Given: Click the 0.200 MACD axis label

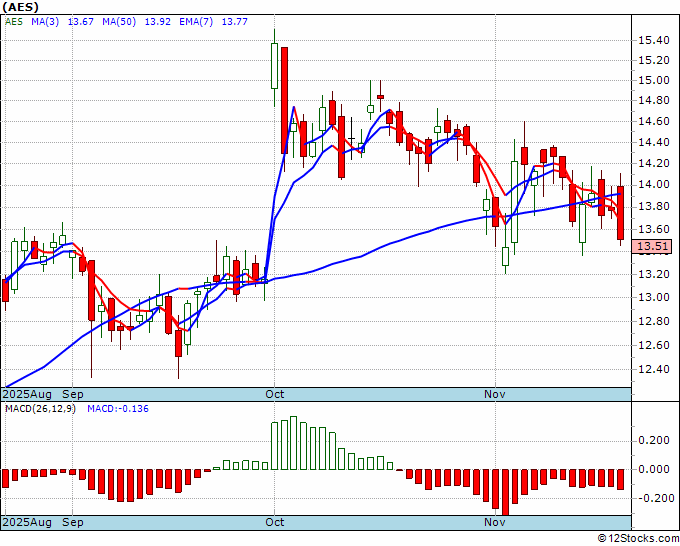Looking at the screenshot, I should pos(654,441).
